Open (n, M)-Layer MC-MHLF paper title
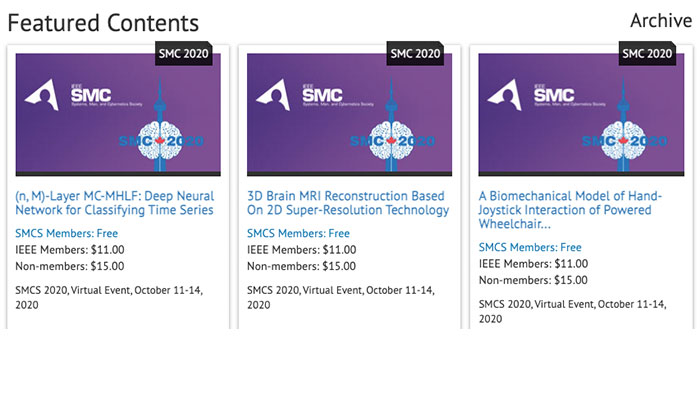This screenshot has width=700, height=400. click(x=114, y=203)
